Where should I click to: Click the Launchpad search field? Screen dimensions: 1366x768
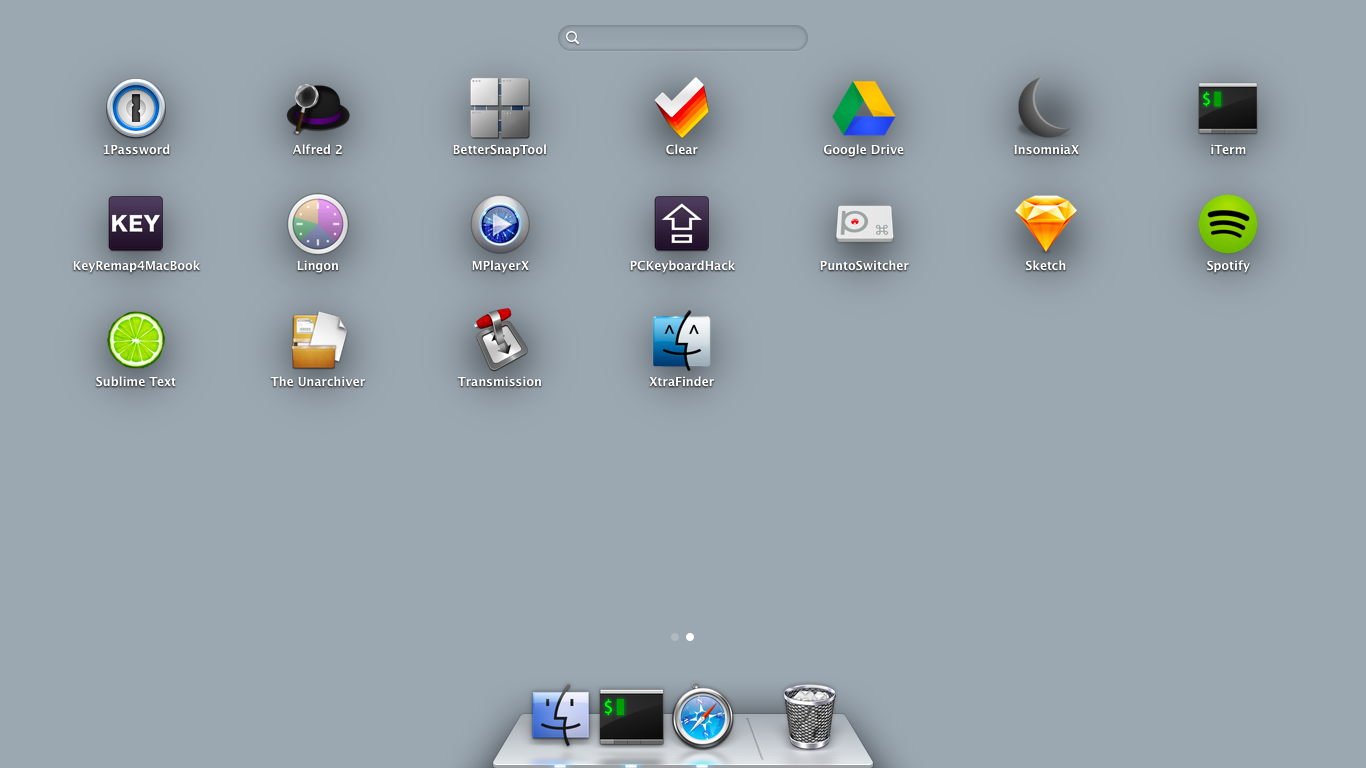click(x=683, y=38)
